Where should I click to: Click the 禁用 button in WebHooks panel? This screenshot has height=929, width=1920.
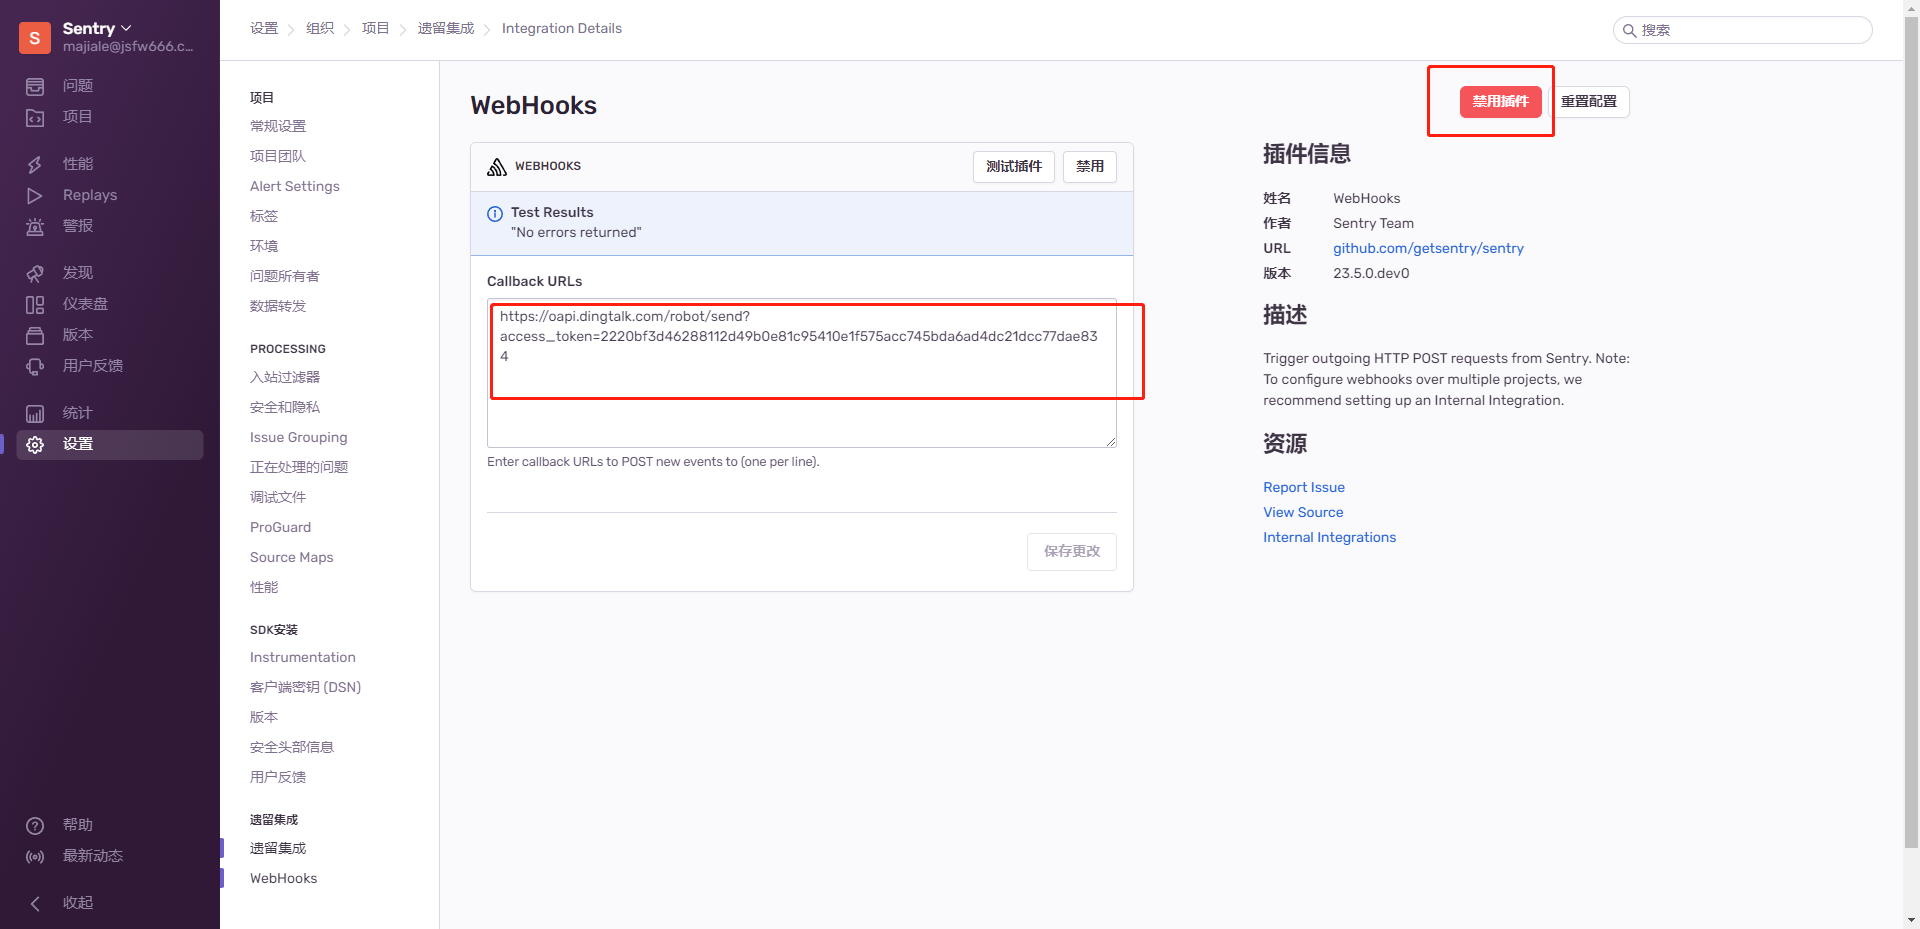tap(1090, 167)
